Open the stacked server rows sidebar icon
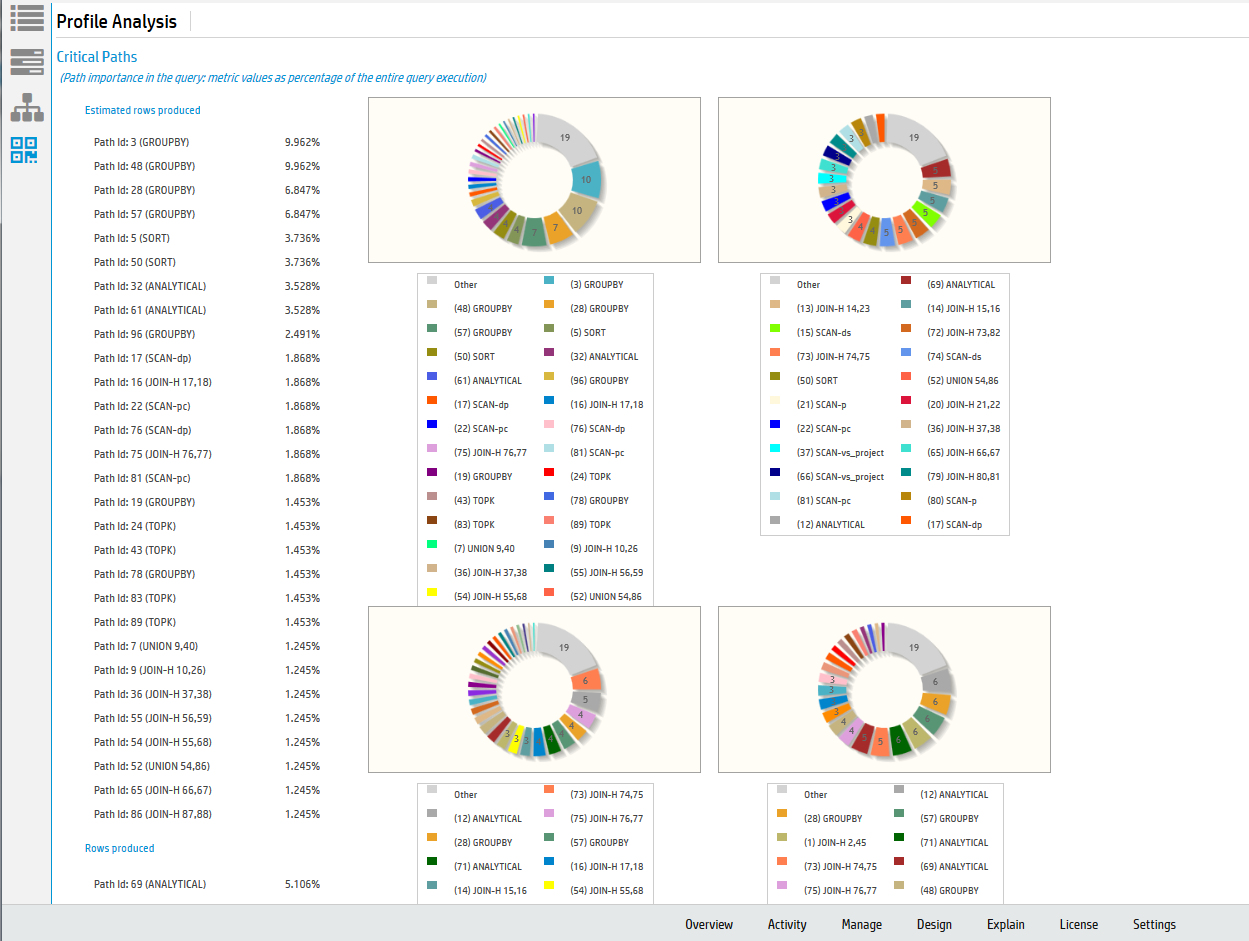The height and width of the screenshot is (941, 1249). 27,62
